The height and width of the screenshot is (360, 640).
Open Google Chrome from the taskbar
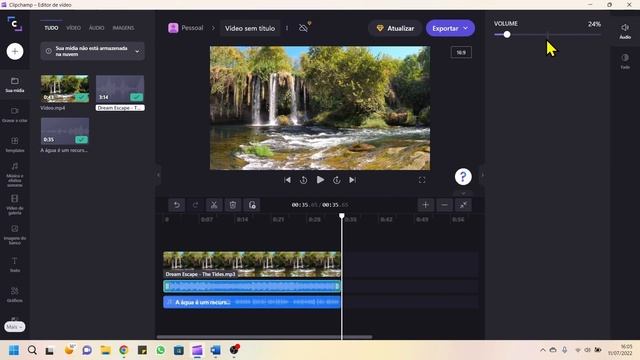124,350
